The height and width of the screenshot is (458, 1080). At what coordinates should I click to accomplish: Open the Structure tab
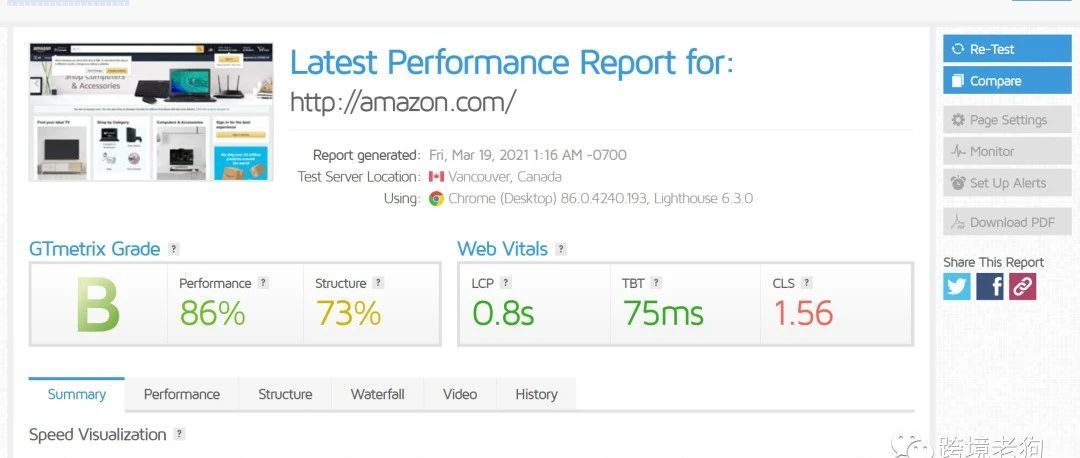[x=285, y=394]
